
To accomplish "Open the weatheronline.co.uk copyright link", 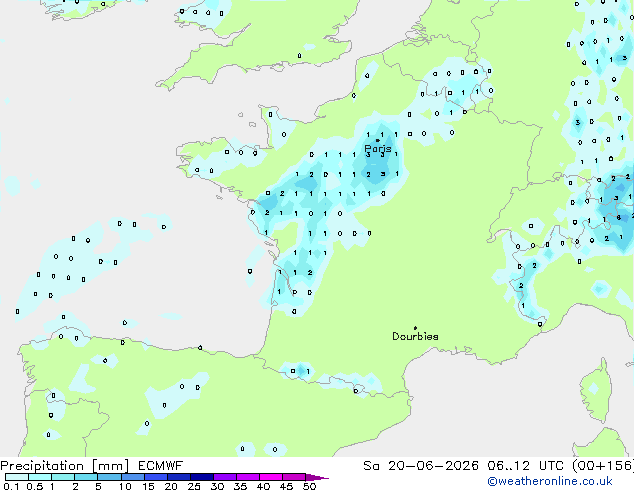I will click(x=550, y=481).
